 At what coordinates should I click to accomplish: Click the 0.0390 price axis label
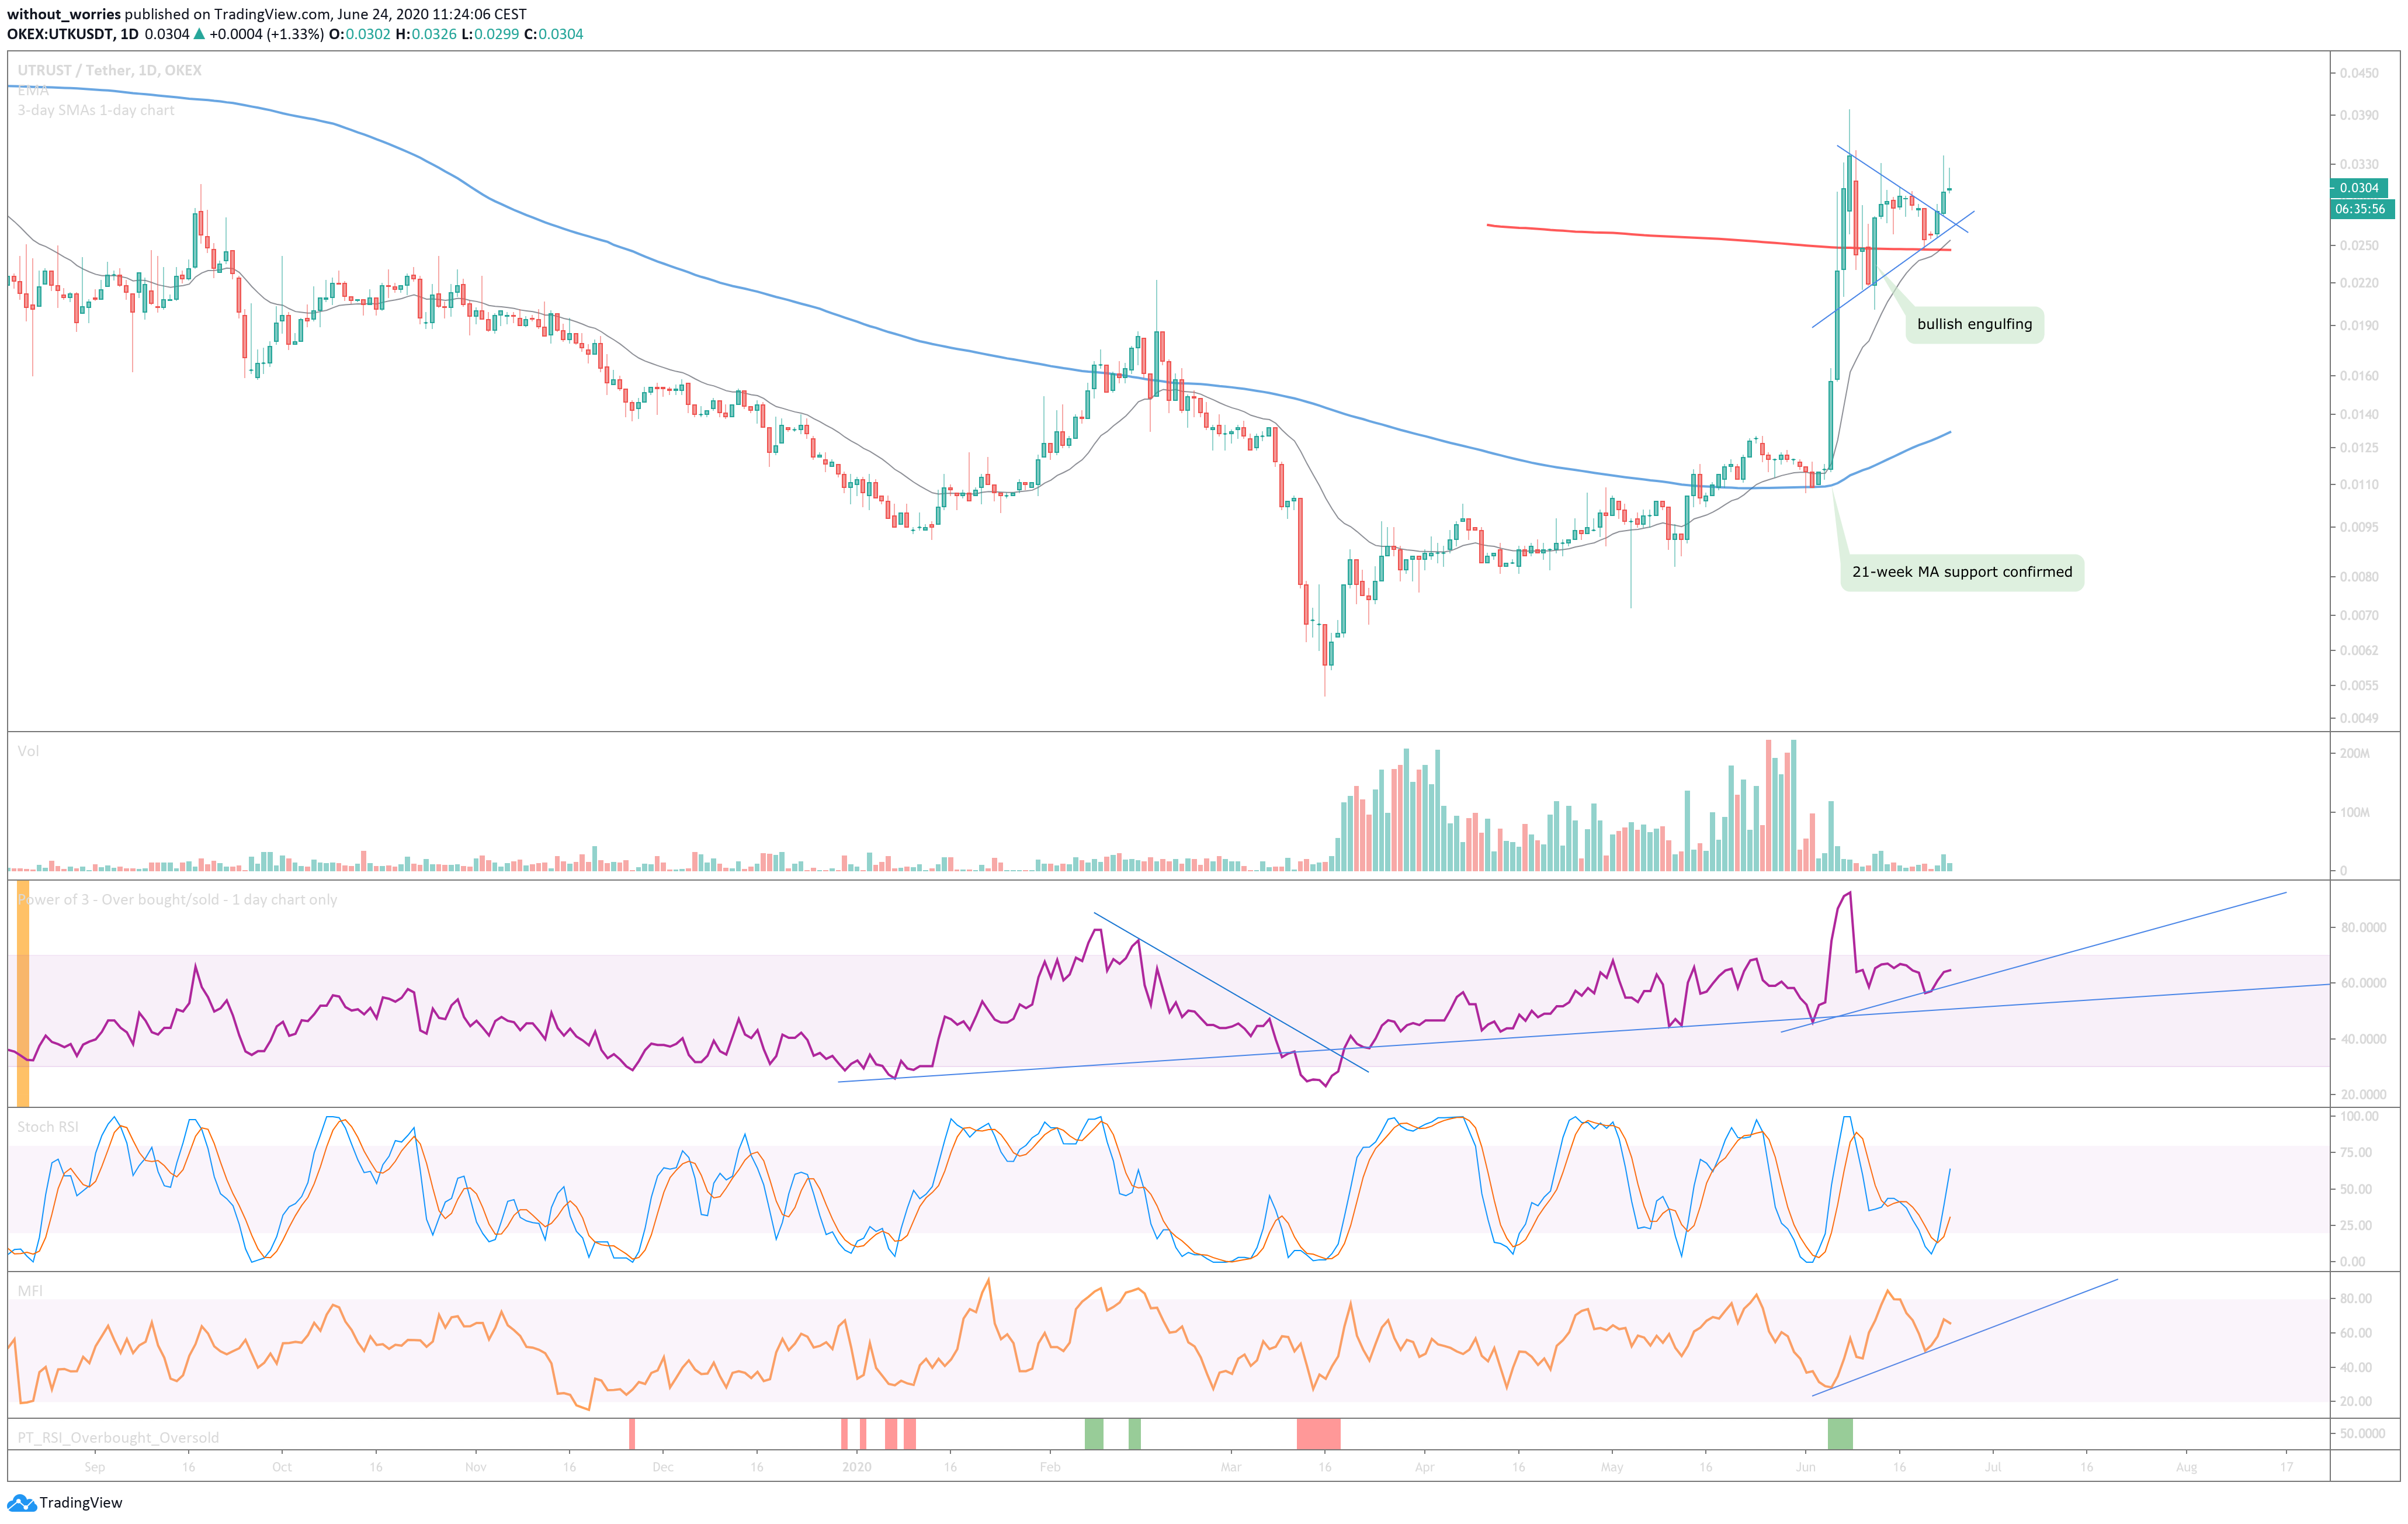[2359, 115]
